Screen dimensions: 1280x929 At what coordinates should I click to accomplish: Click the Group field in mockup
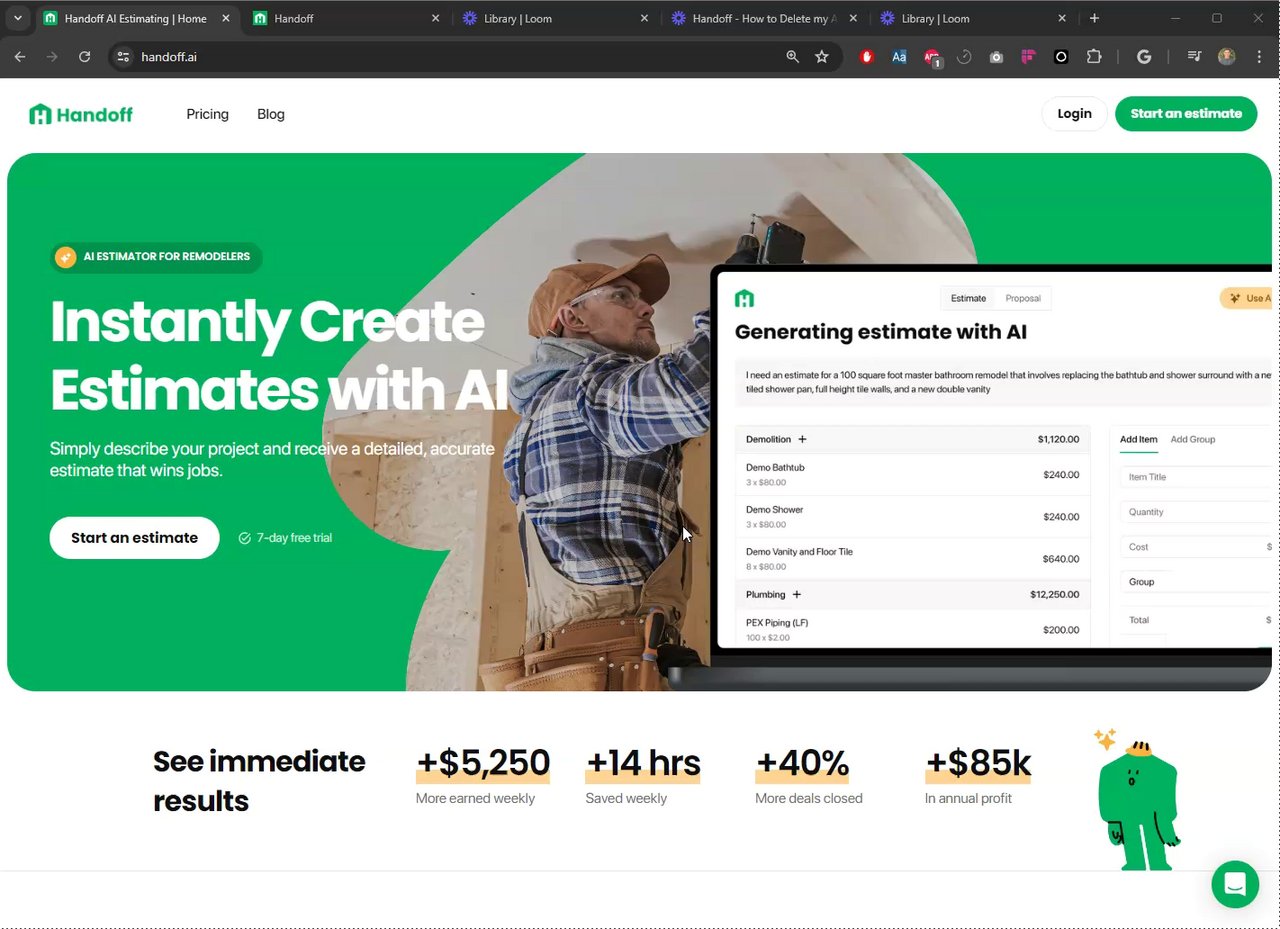[x=1196, y=582]
